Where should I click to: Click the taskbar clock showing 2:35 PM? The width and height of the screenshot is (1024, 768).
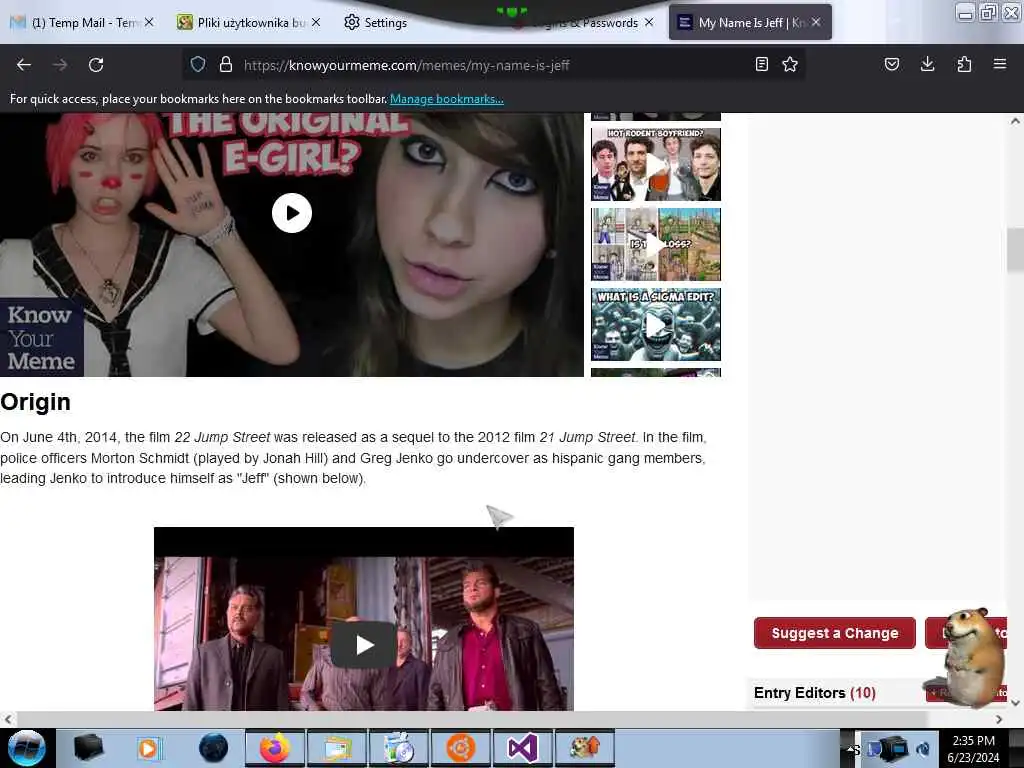[974, 748]
